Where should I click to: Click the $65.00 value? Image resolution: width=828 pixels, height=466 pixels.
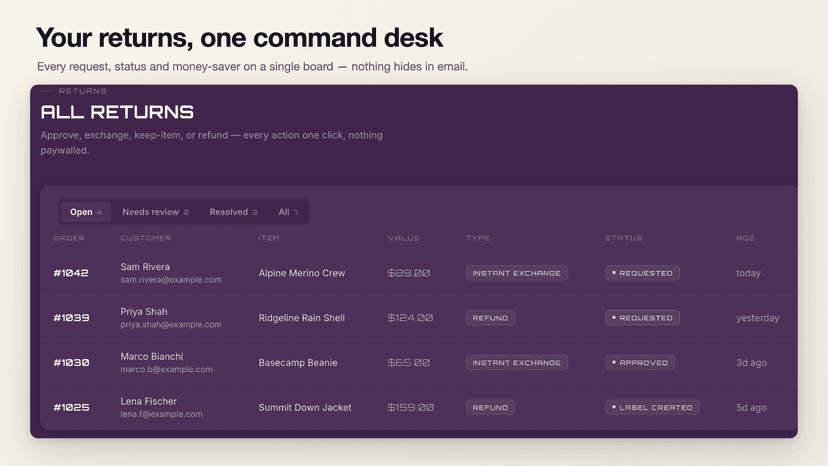[x=409, y=363]
